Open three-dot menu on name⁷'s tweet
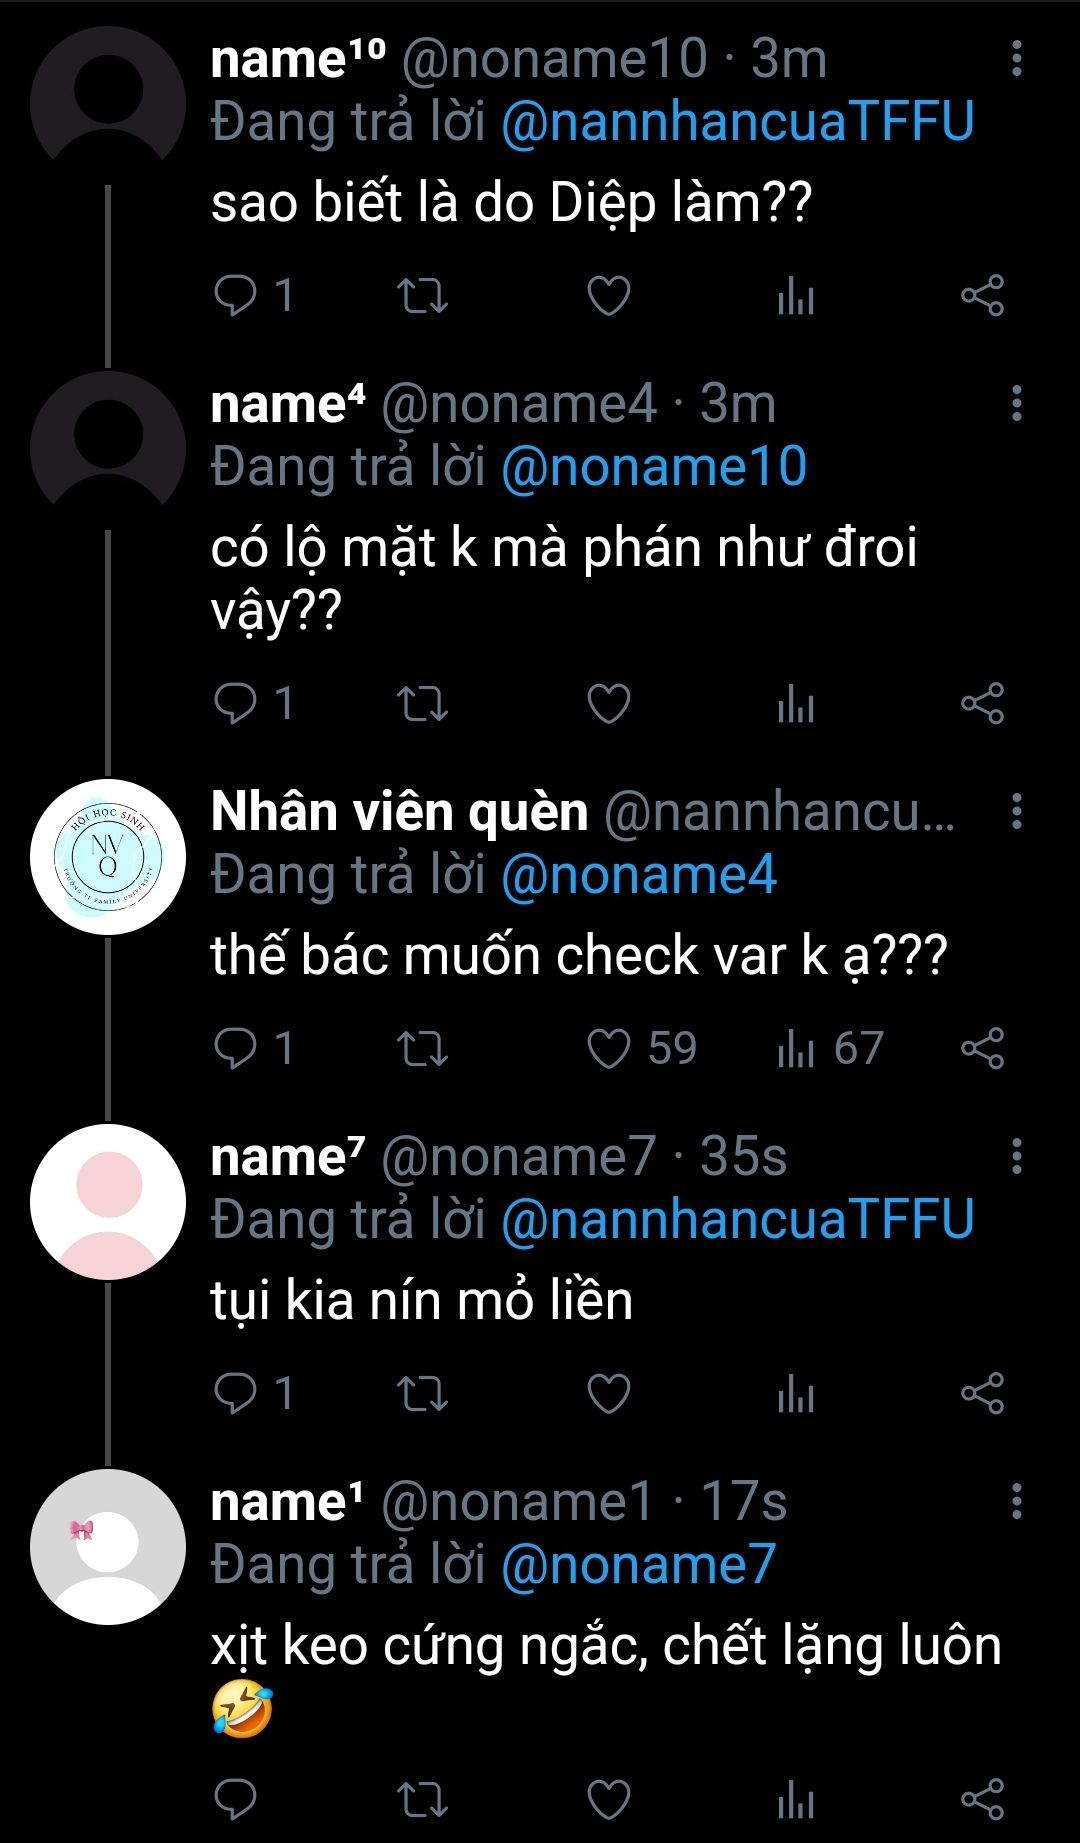 click(x=1016, y=1157)
